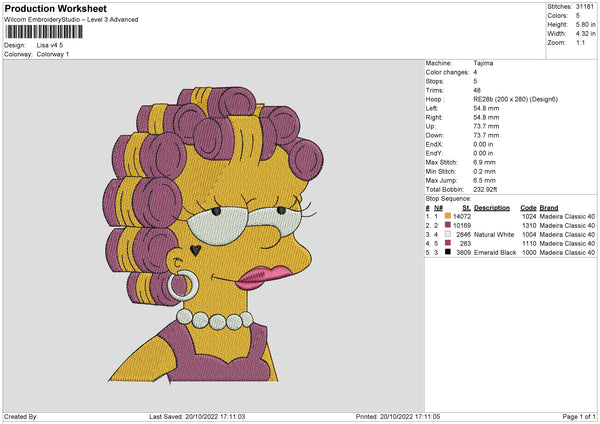Click the Left value 54.8 mm
600x424 pixels.
486,108
